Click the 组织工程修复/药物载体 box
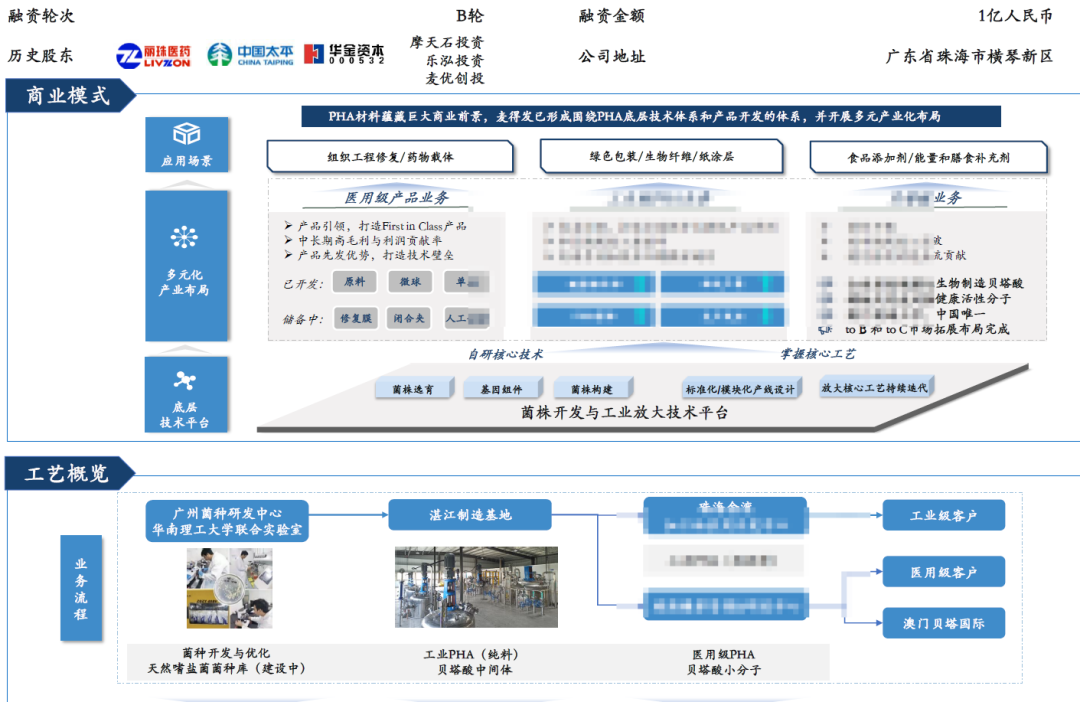1080x702 pixels. point(389,157)
